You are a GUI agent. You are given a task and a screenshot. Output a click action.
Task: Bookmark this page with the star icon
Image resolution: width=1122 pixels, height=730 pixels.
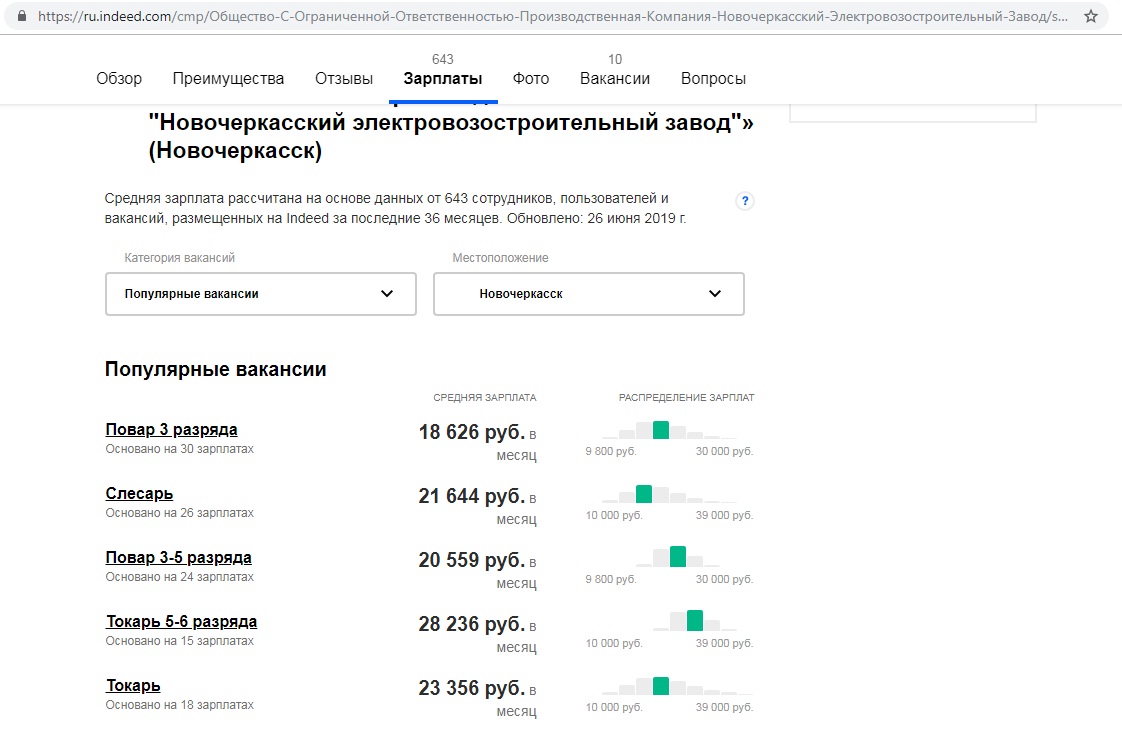click(1090, 18)
